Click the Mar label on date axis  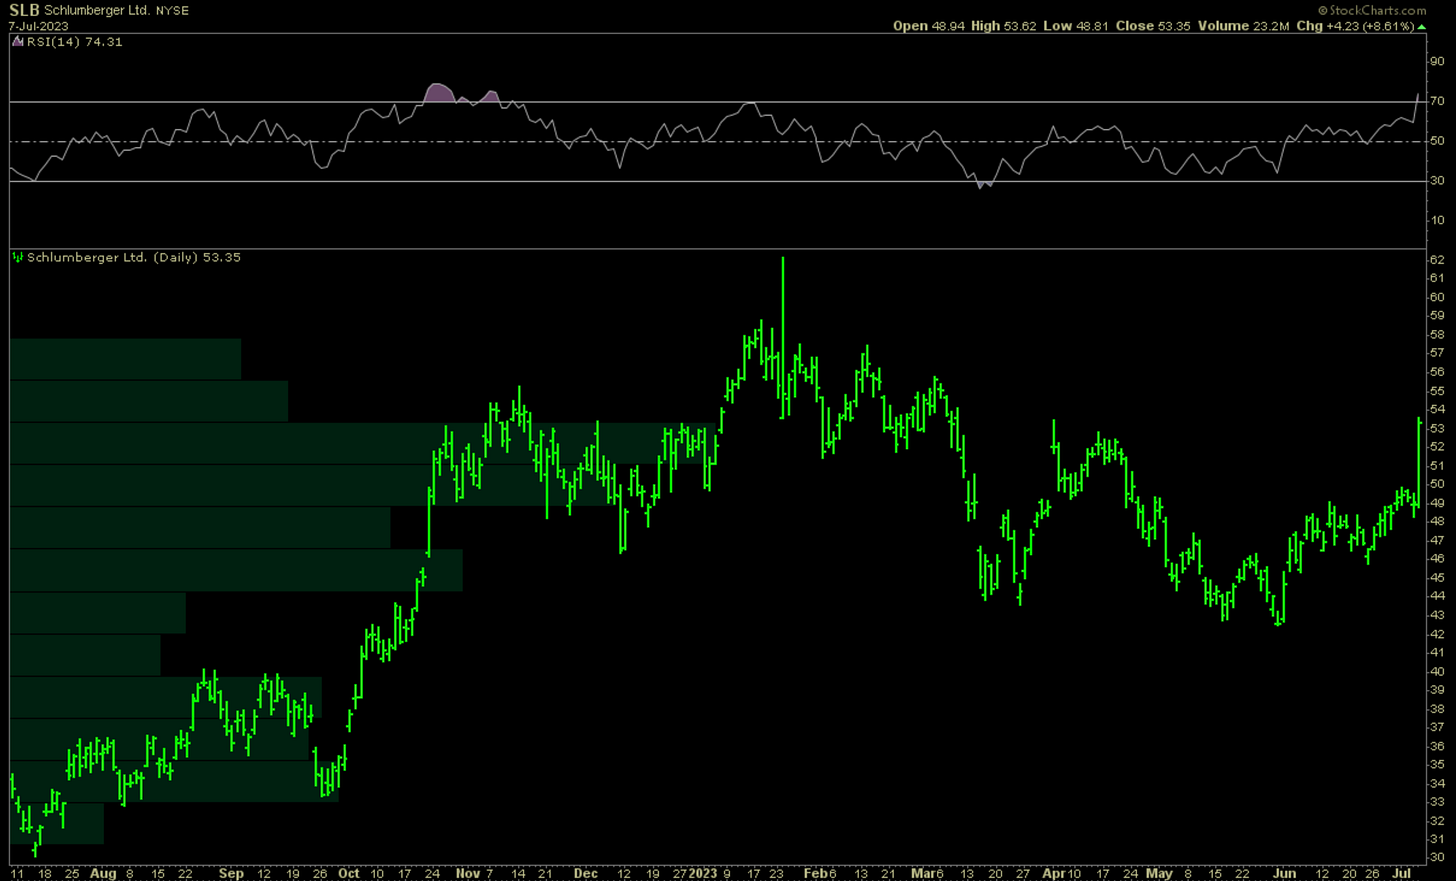[x=923, y=874]
